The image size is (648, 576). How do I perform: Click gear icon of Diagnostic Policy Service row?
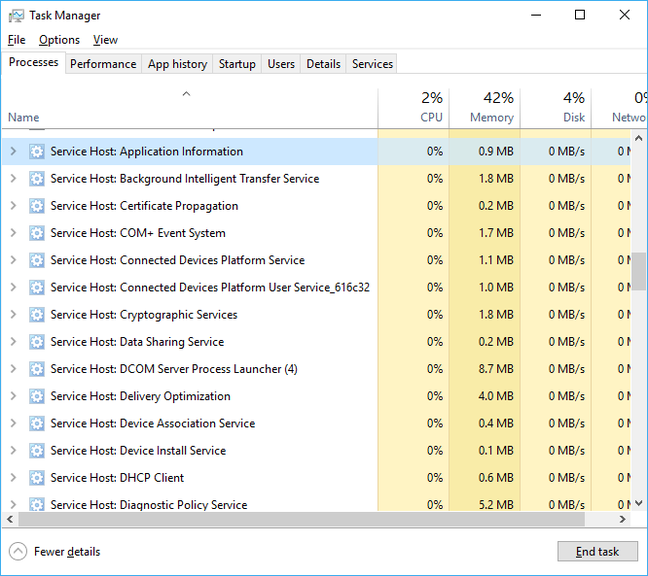37,505
